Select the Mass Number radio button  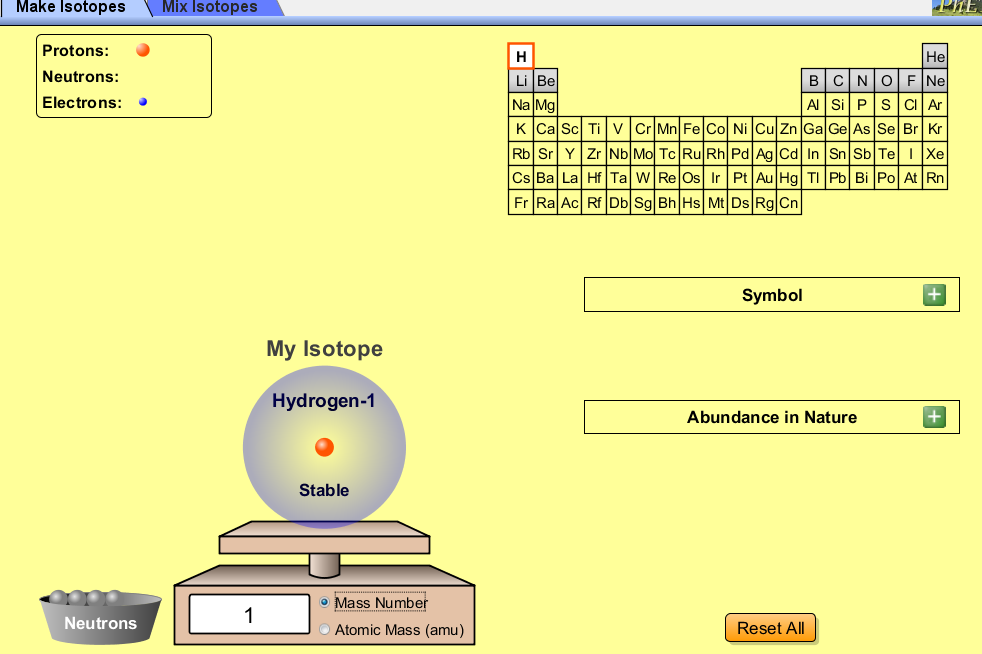point(324,603)
